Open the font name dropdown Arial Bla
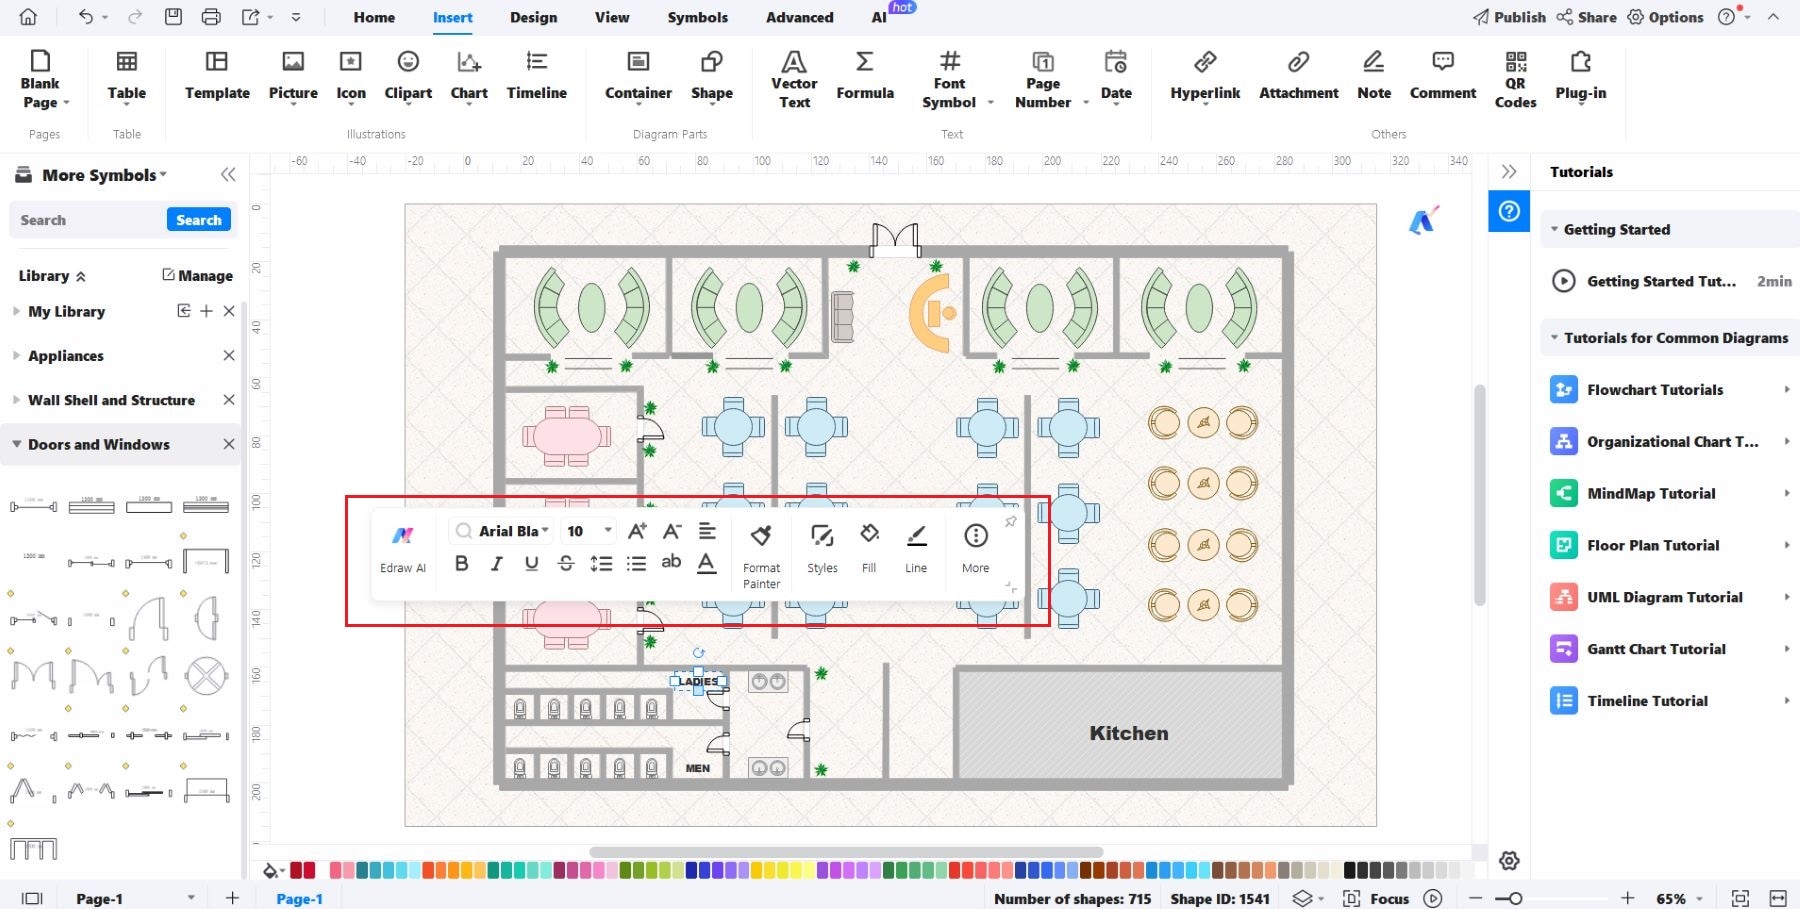1800x909 pixels. click(501, 531)
